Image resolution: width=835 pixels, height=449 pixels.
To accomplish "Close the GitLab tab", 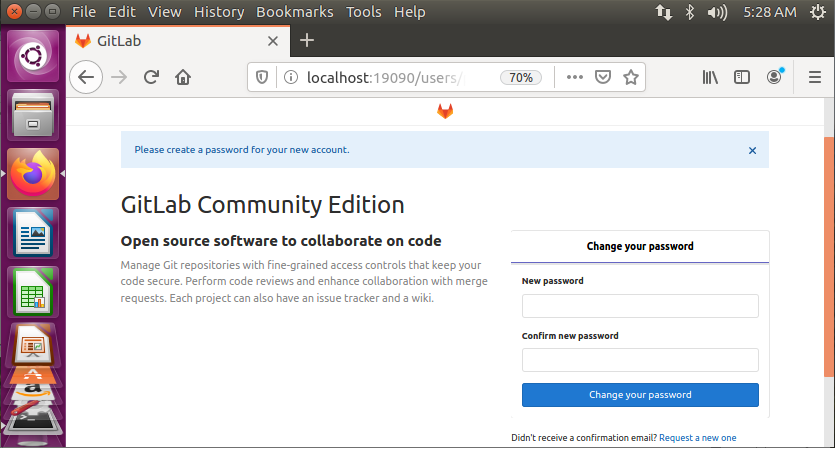I will click(x=273, y=41).
